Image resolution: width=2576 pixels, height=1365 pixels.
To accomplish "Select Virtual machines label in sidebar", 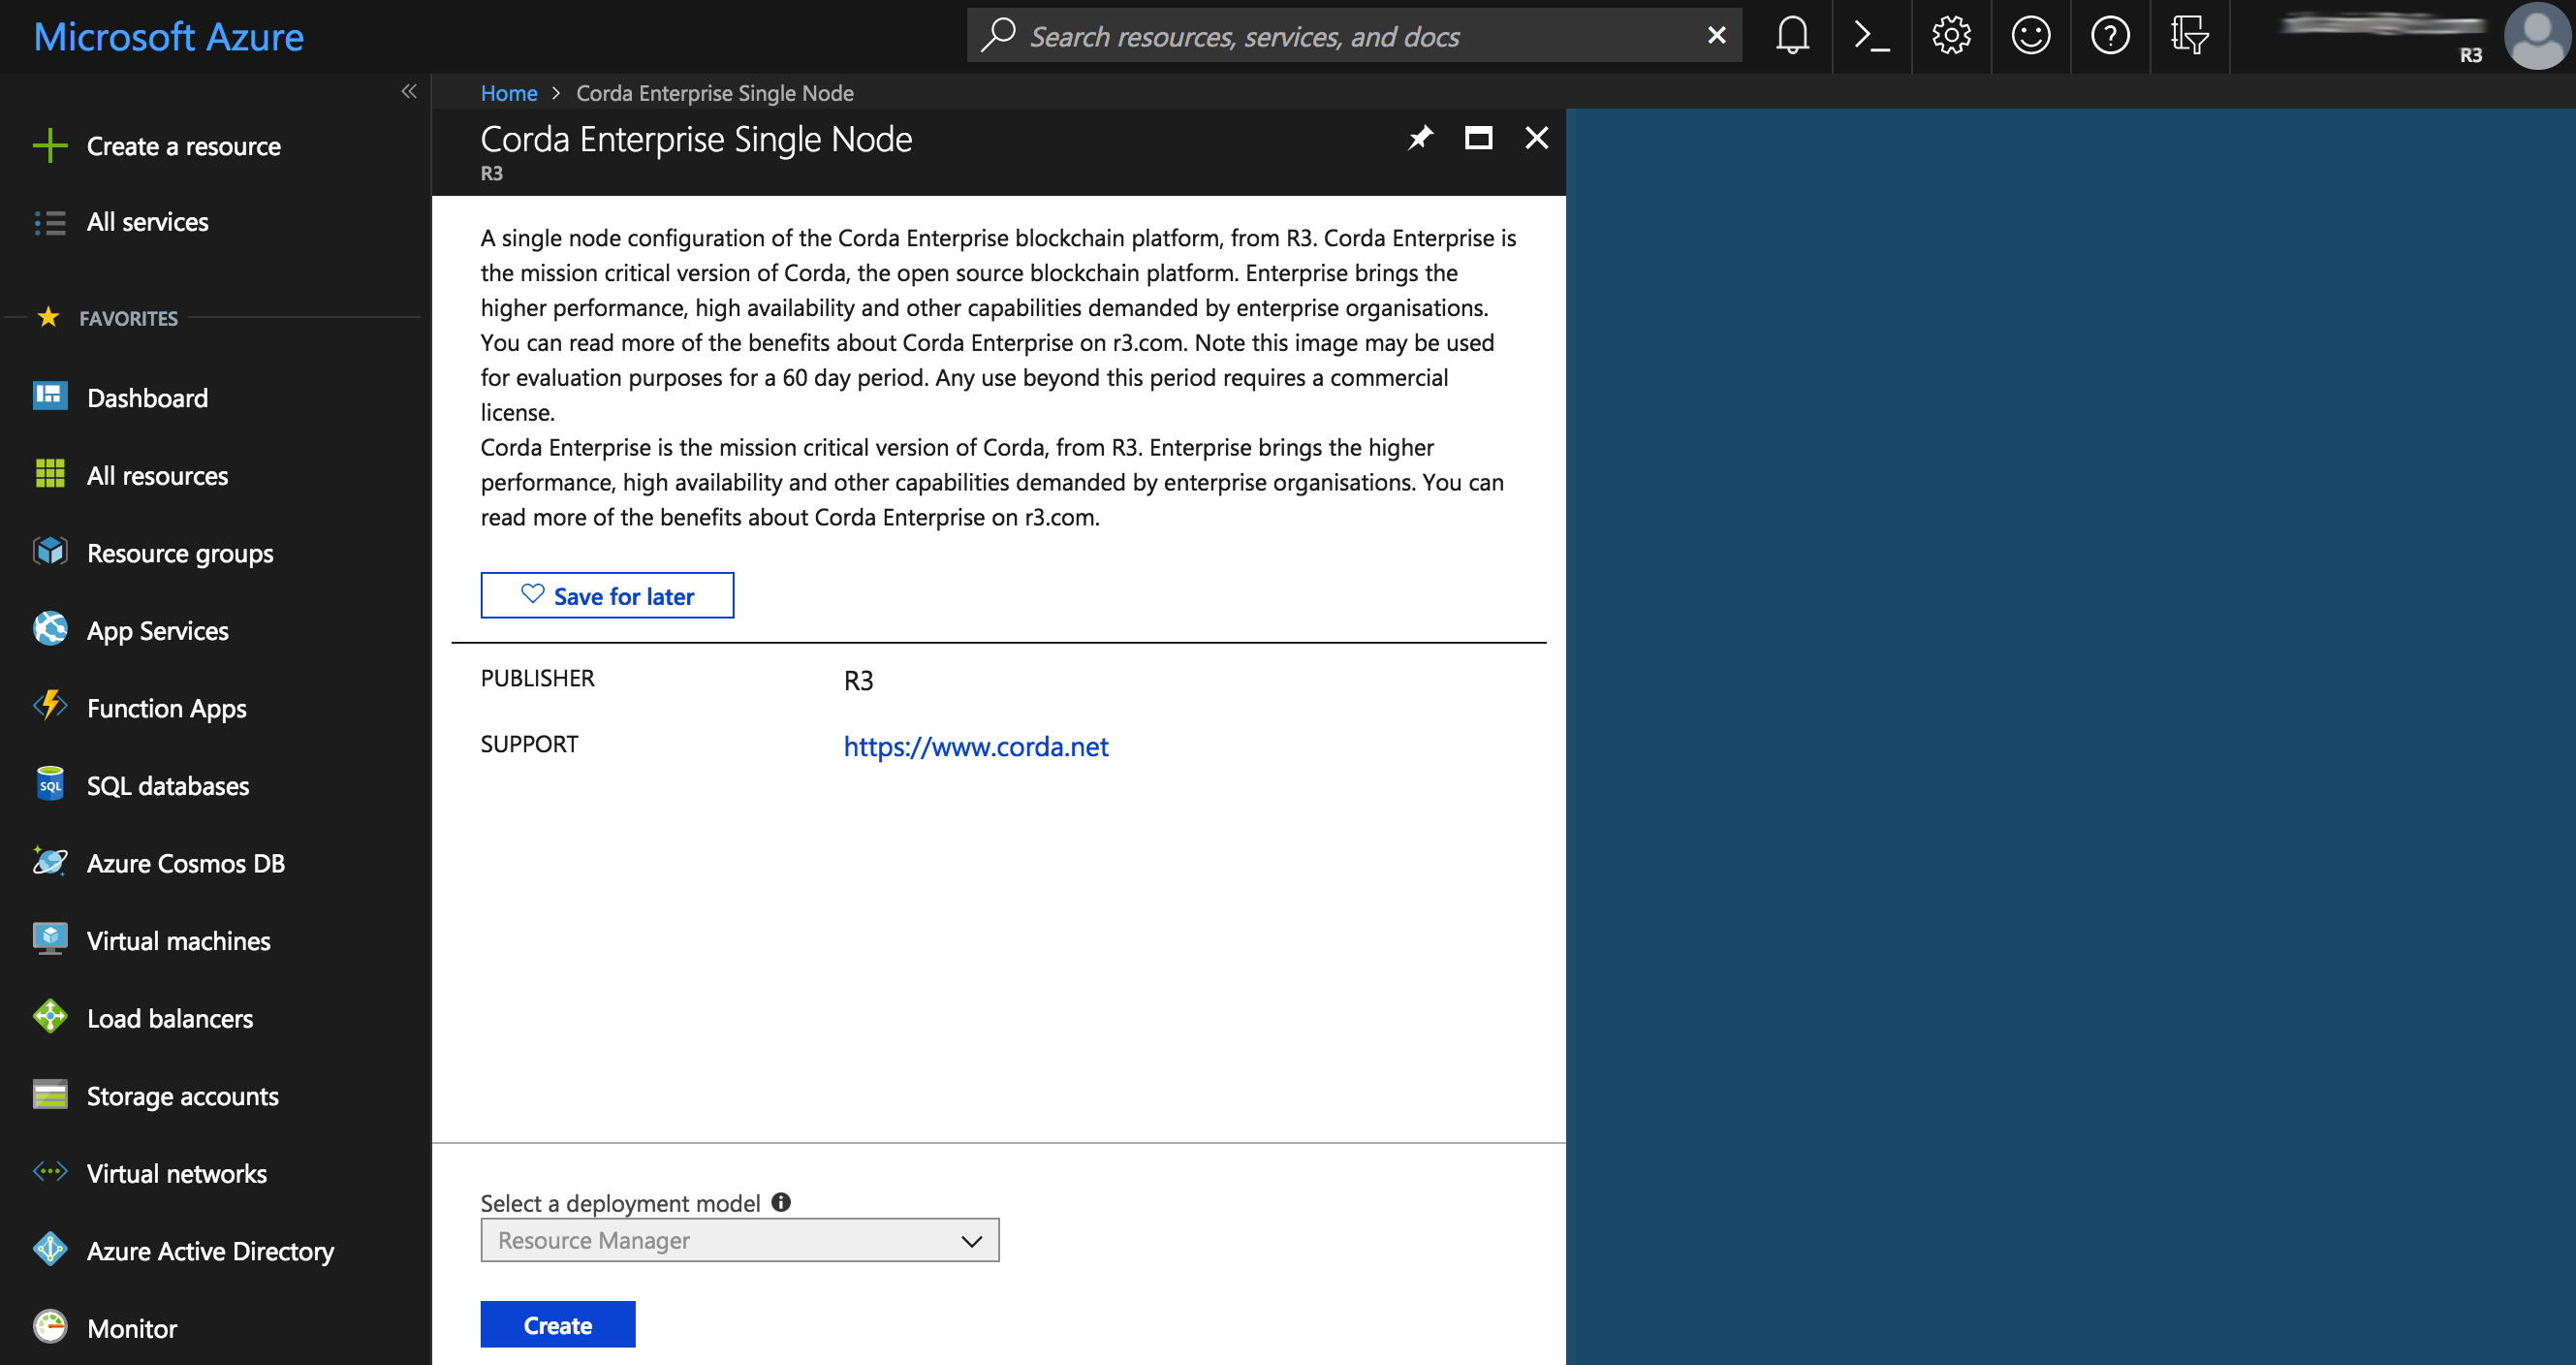I will (x=179, y=941).
